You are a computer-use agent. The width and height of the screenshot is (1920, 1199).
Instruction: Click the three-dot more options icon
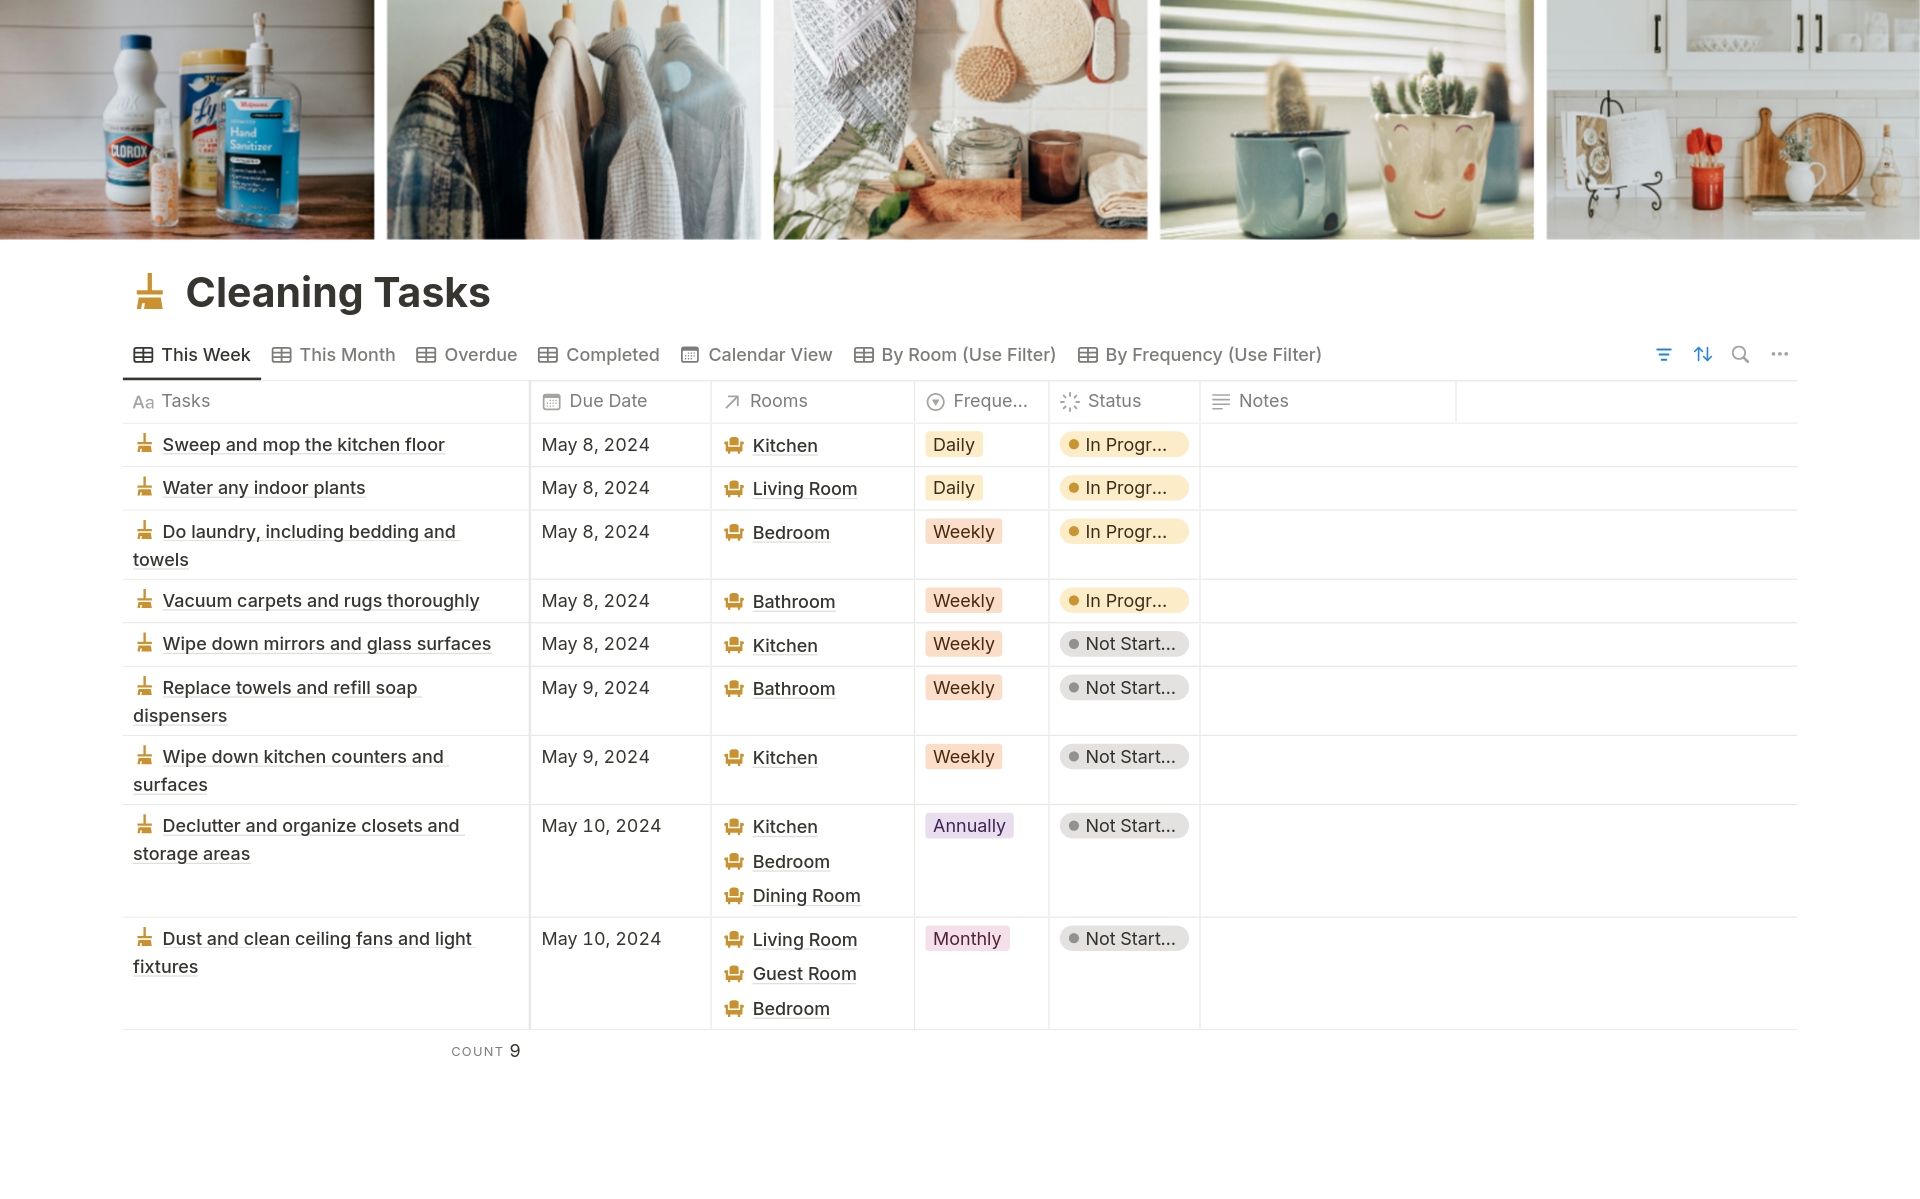tap(1779, 354)
